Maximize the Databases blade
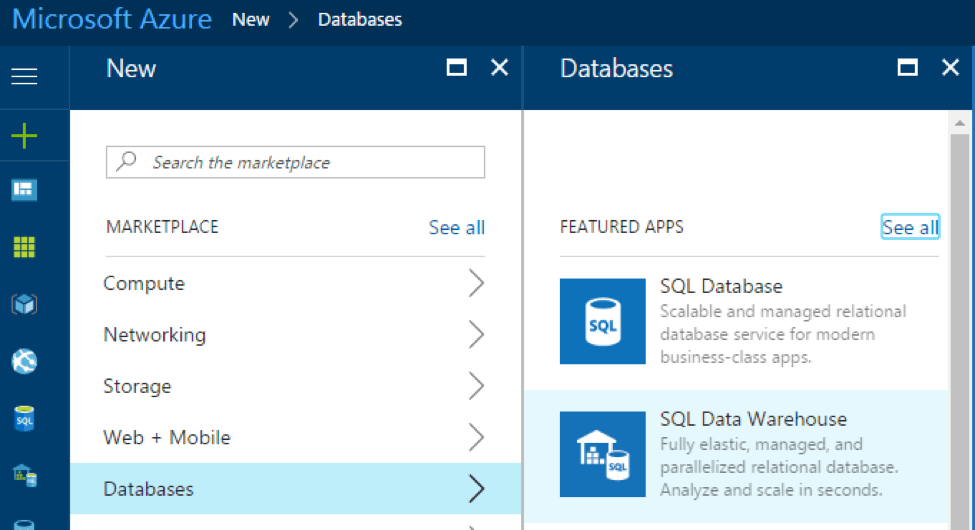Screen dimensions: 975x530 (x=907, y=67)
